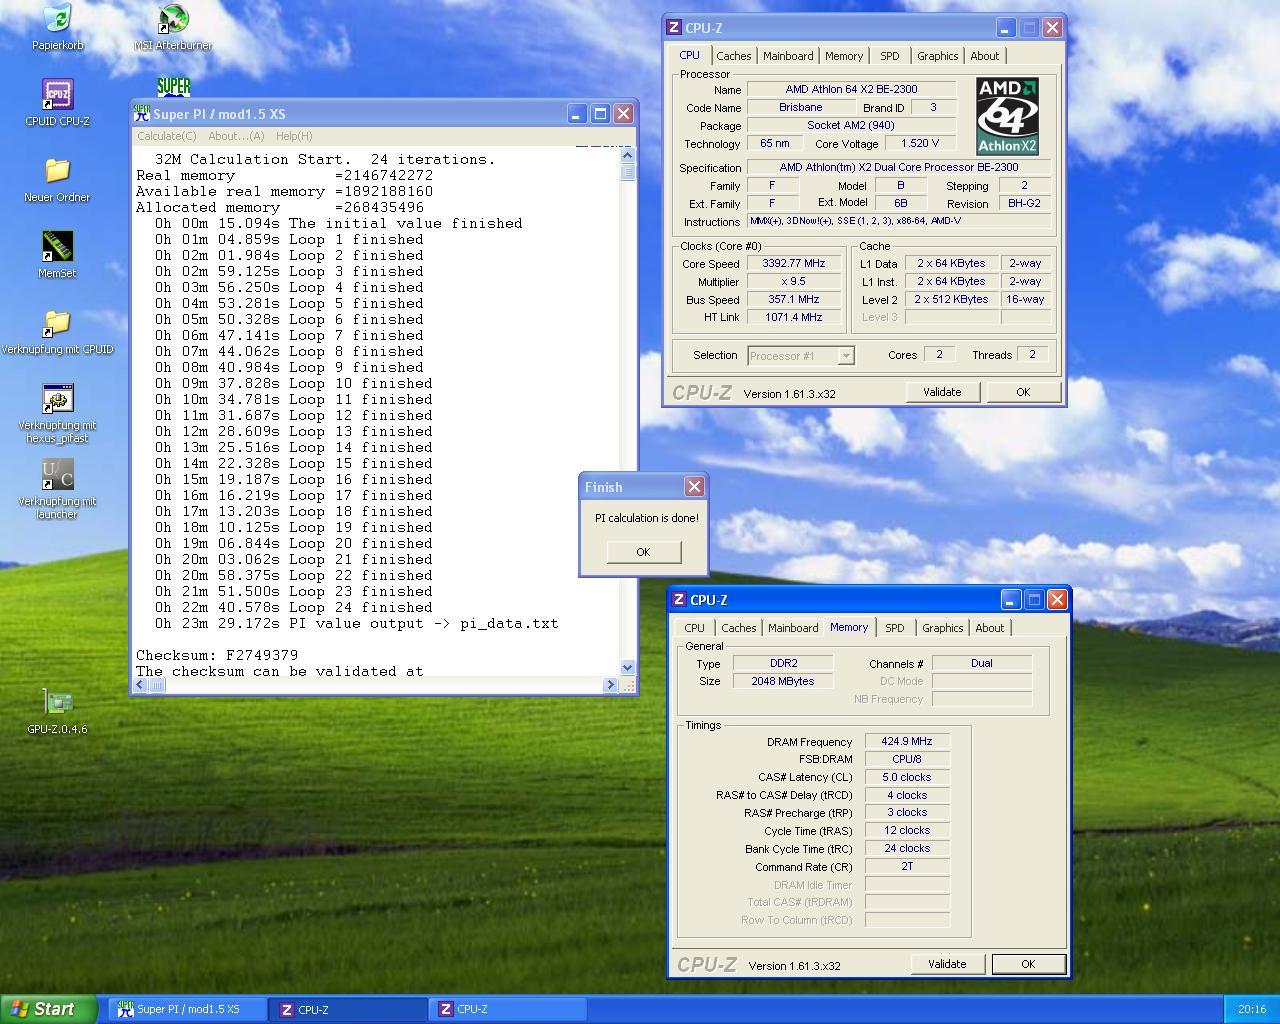The height and width of the screenshot is (1024, 1280).
Task: Switch to Mainboard tab in lower CPU-Z
Action: (x=793, y=628)
